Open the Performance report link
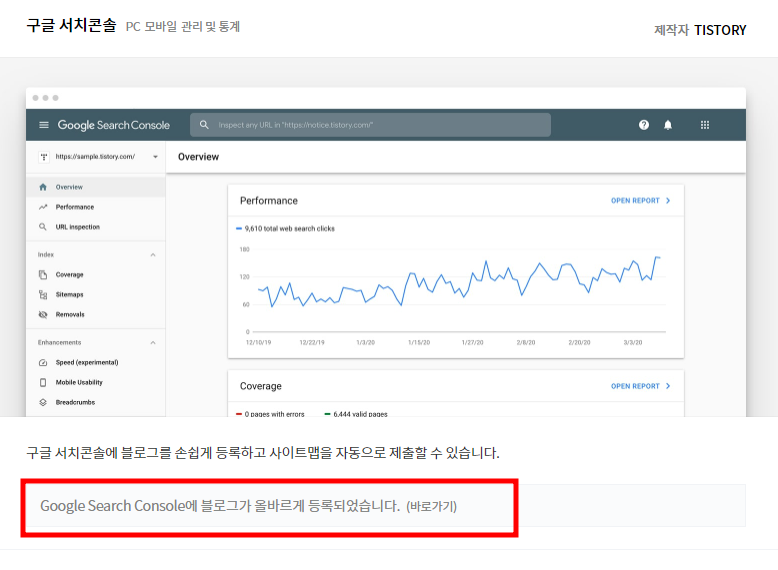778x570 pixels. tap(641, 200)
